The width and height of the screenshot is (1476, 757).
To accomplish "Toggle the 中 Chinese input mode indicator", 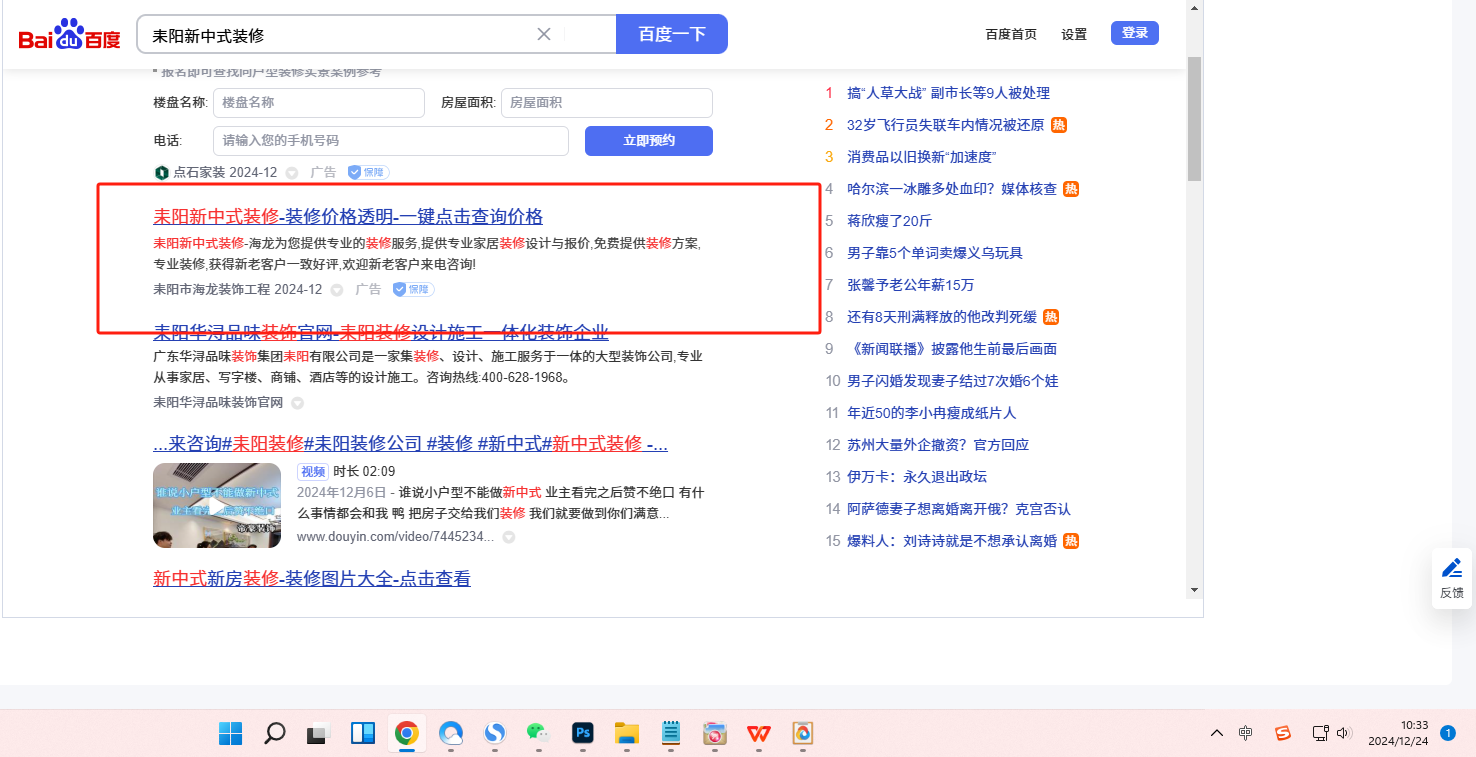I will (x=1245, y=733).
